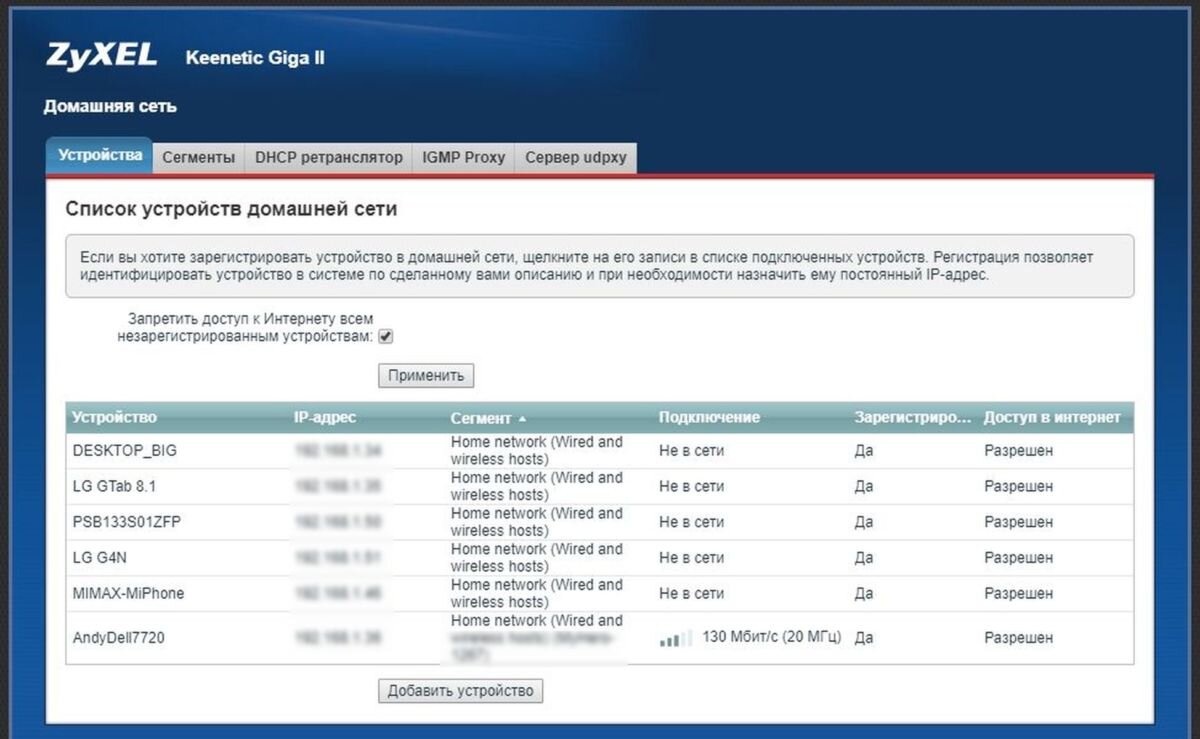Image resolution: width=1200 pixels, height=739 pixels.
Task: Click Да registered cell for LG GTab 8.1
Action: [x=864, y=487]
